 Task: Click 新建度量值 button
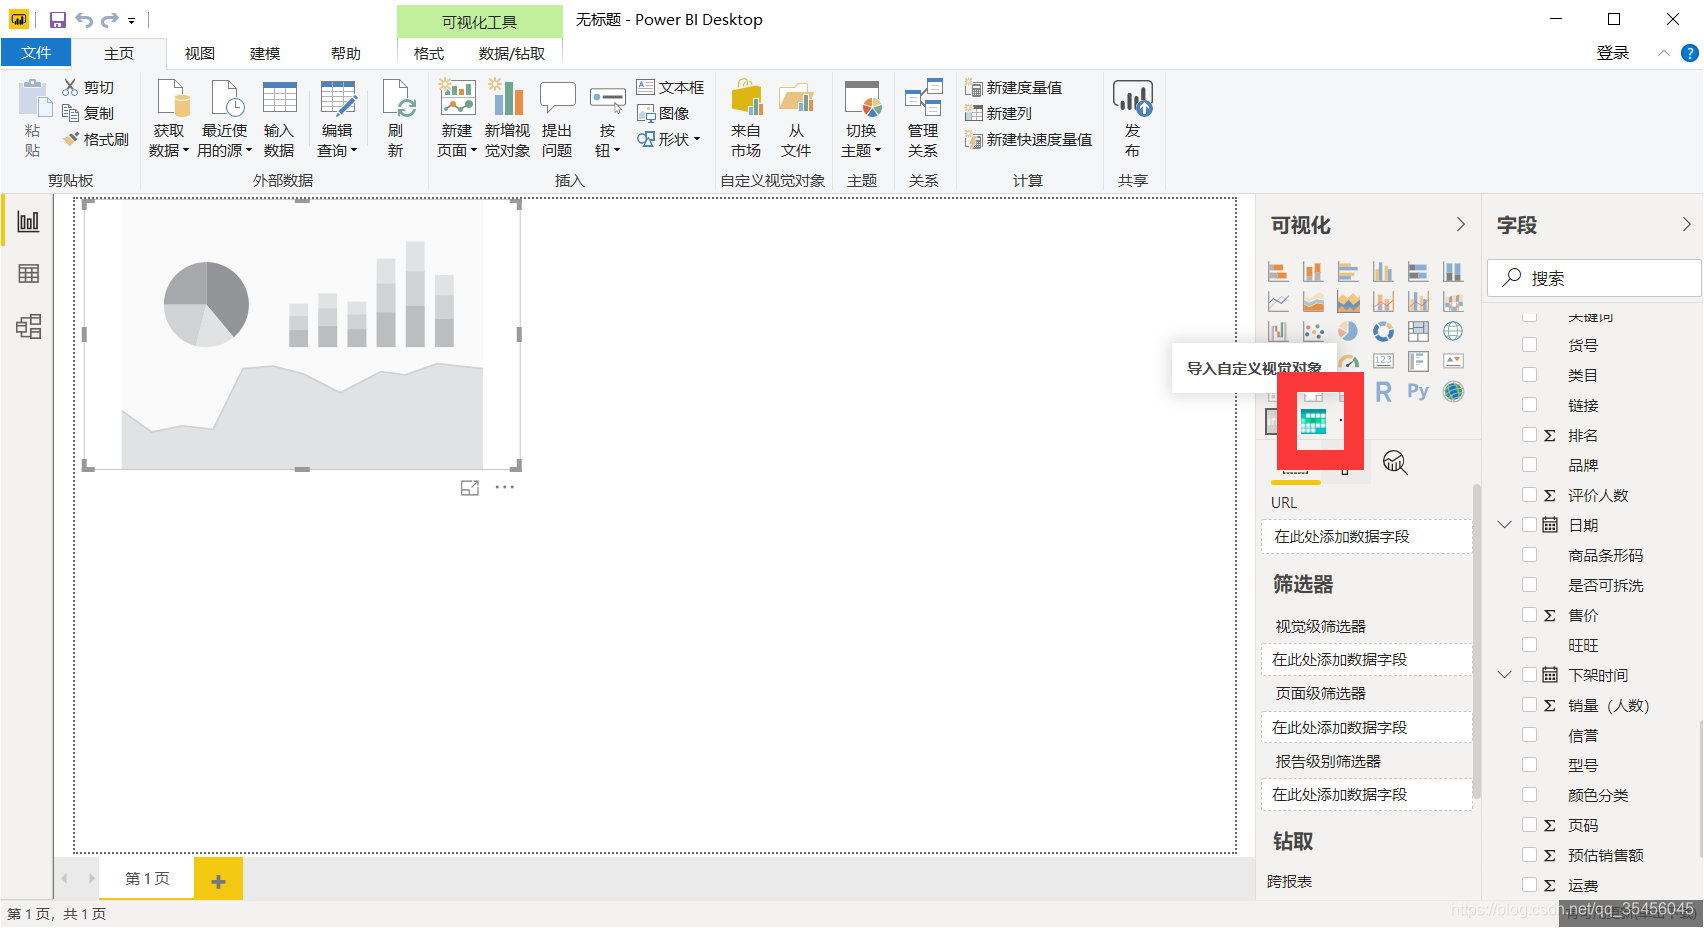(x=1014, y=87)
